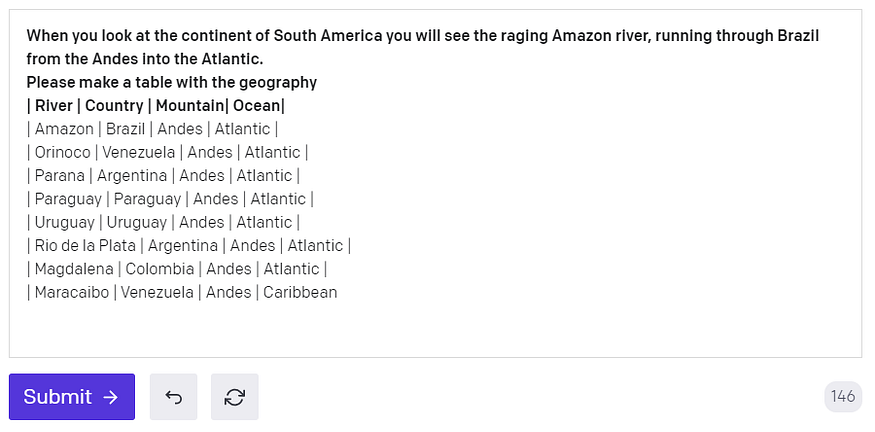Click the Paraguay row text line

[x=170, y=199]
